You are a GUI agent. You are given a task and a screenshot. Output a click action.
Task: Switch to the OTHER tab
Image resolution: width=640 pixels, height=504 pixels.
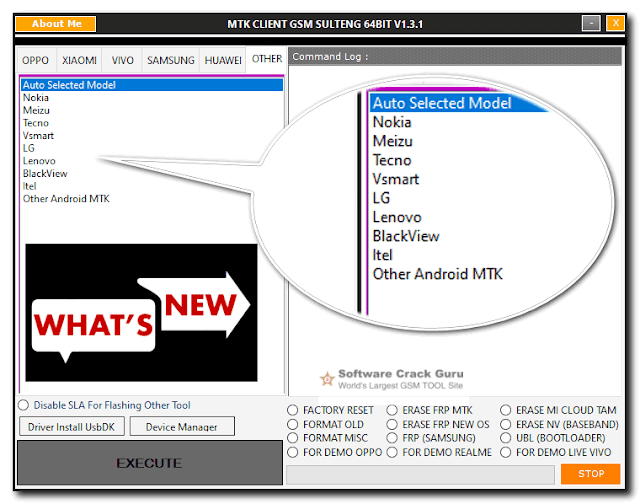pos(267,59)
